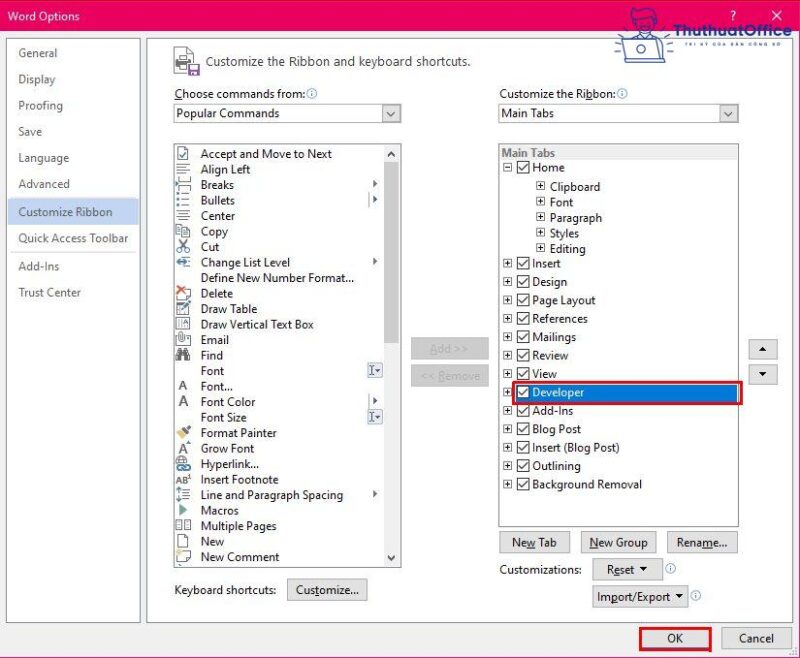
Task: Click the Cut scissors icon
Action: 183,246
